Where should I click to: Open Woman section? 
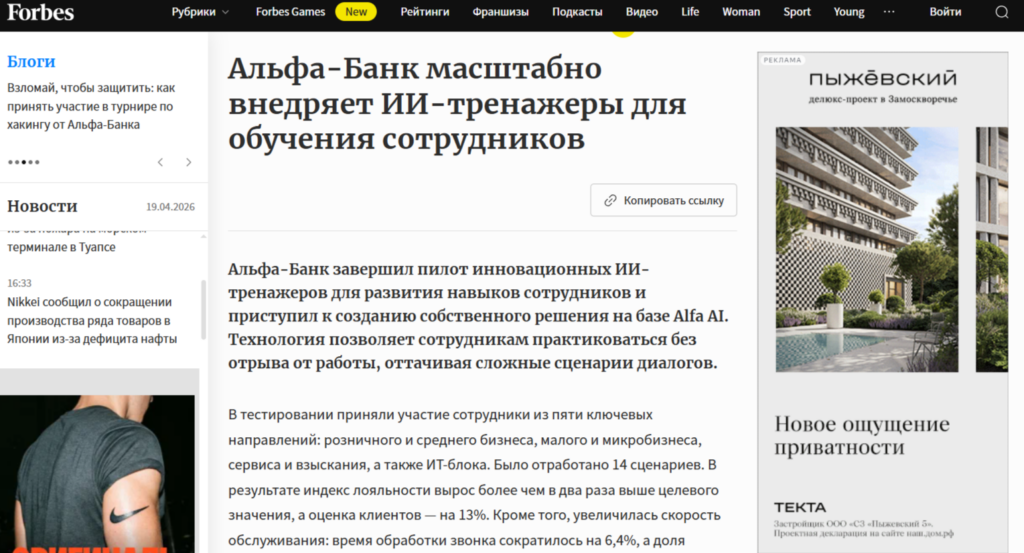tap(741, 12)
